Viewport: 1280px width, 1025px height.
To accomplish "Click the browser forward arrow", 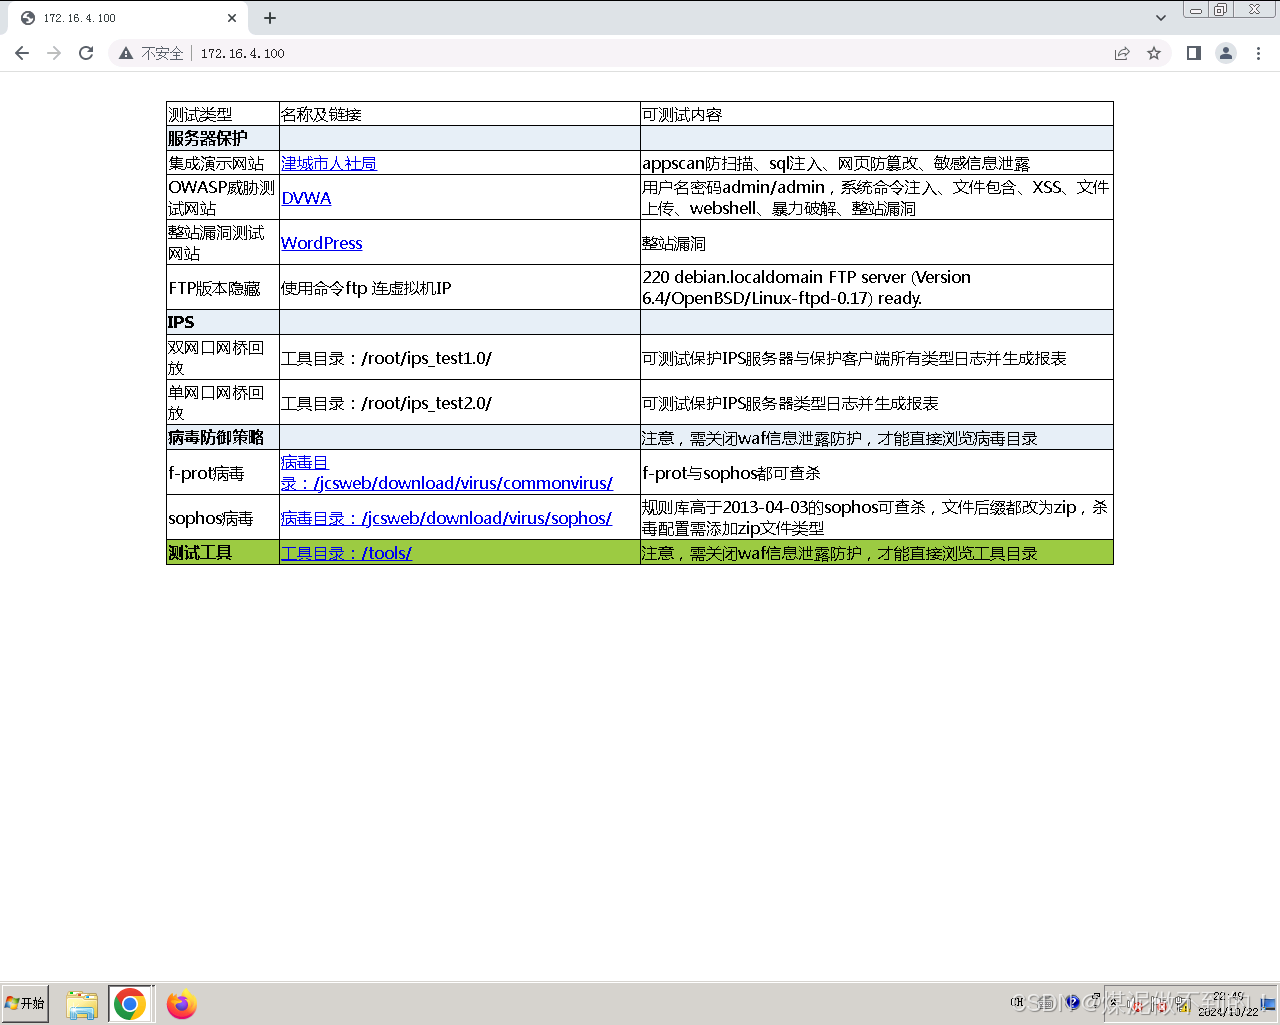I will click(x=54, y=53).
